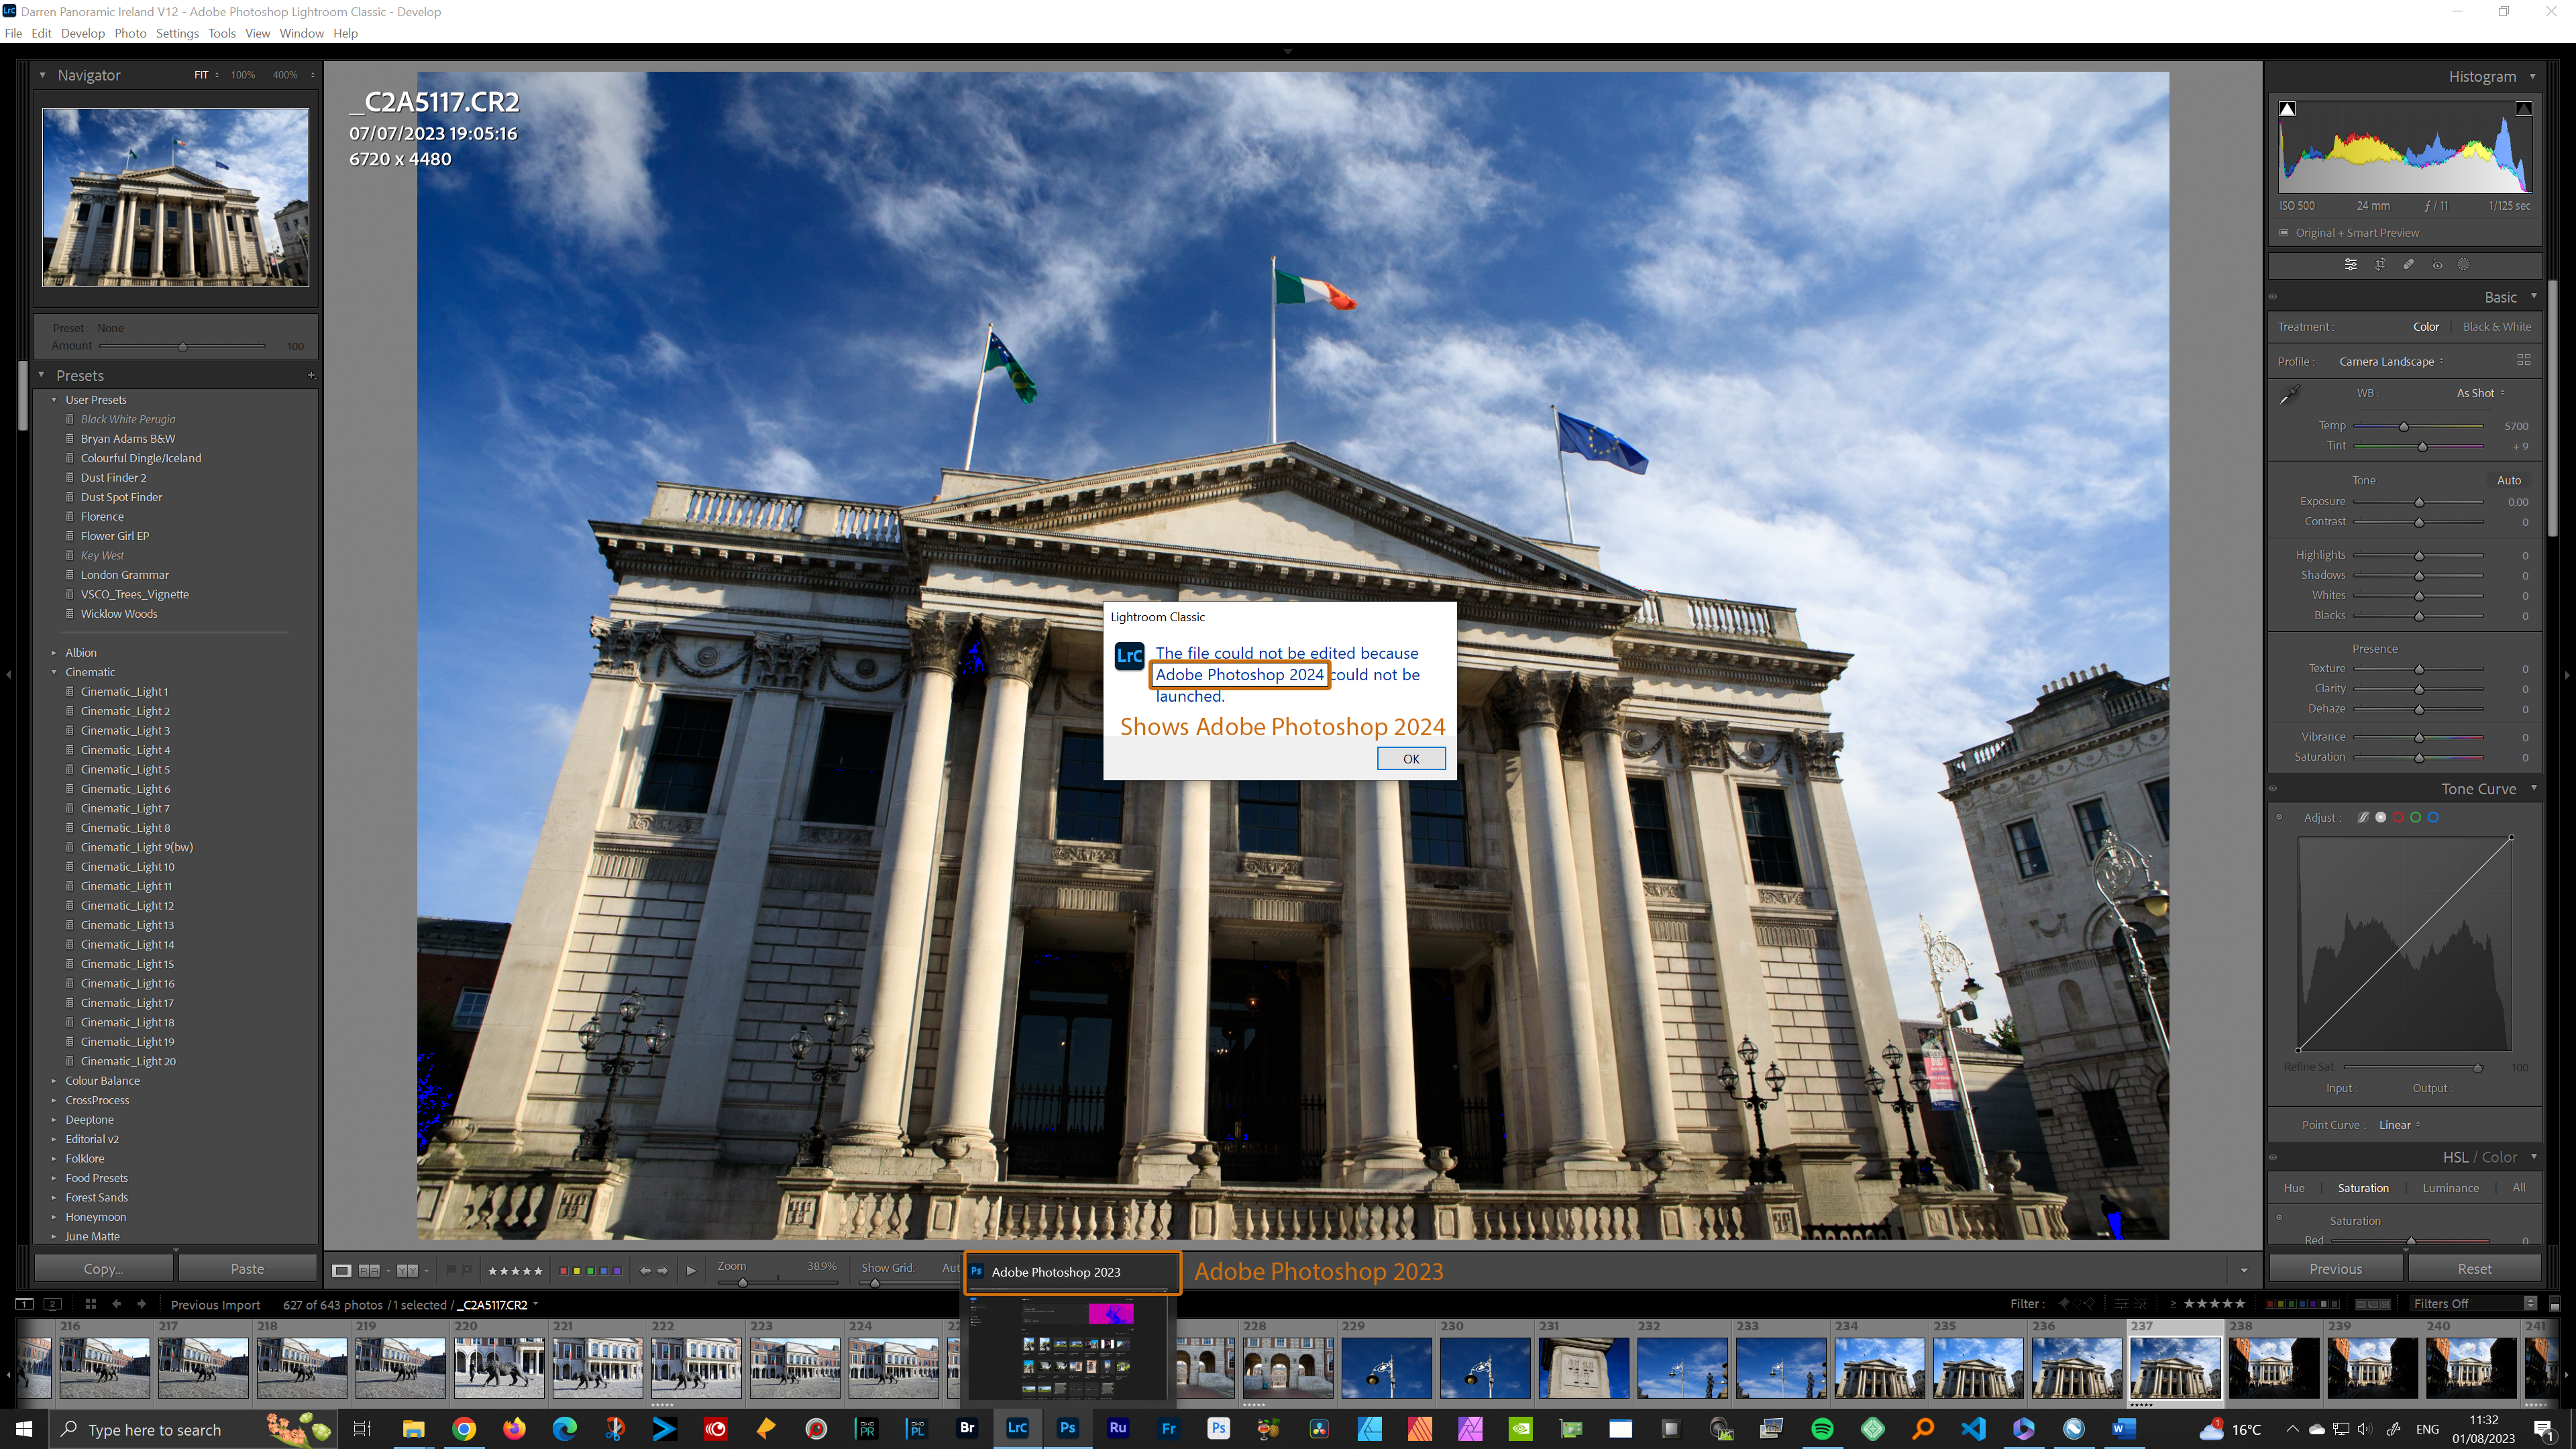Click the Reference view R|A icon

[369, 1270]
